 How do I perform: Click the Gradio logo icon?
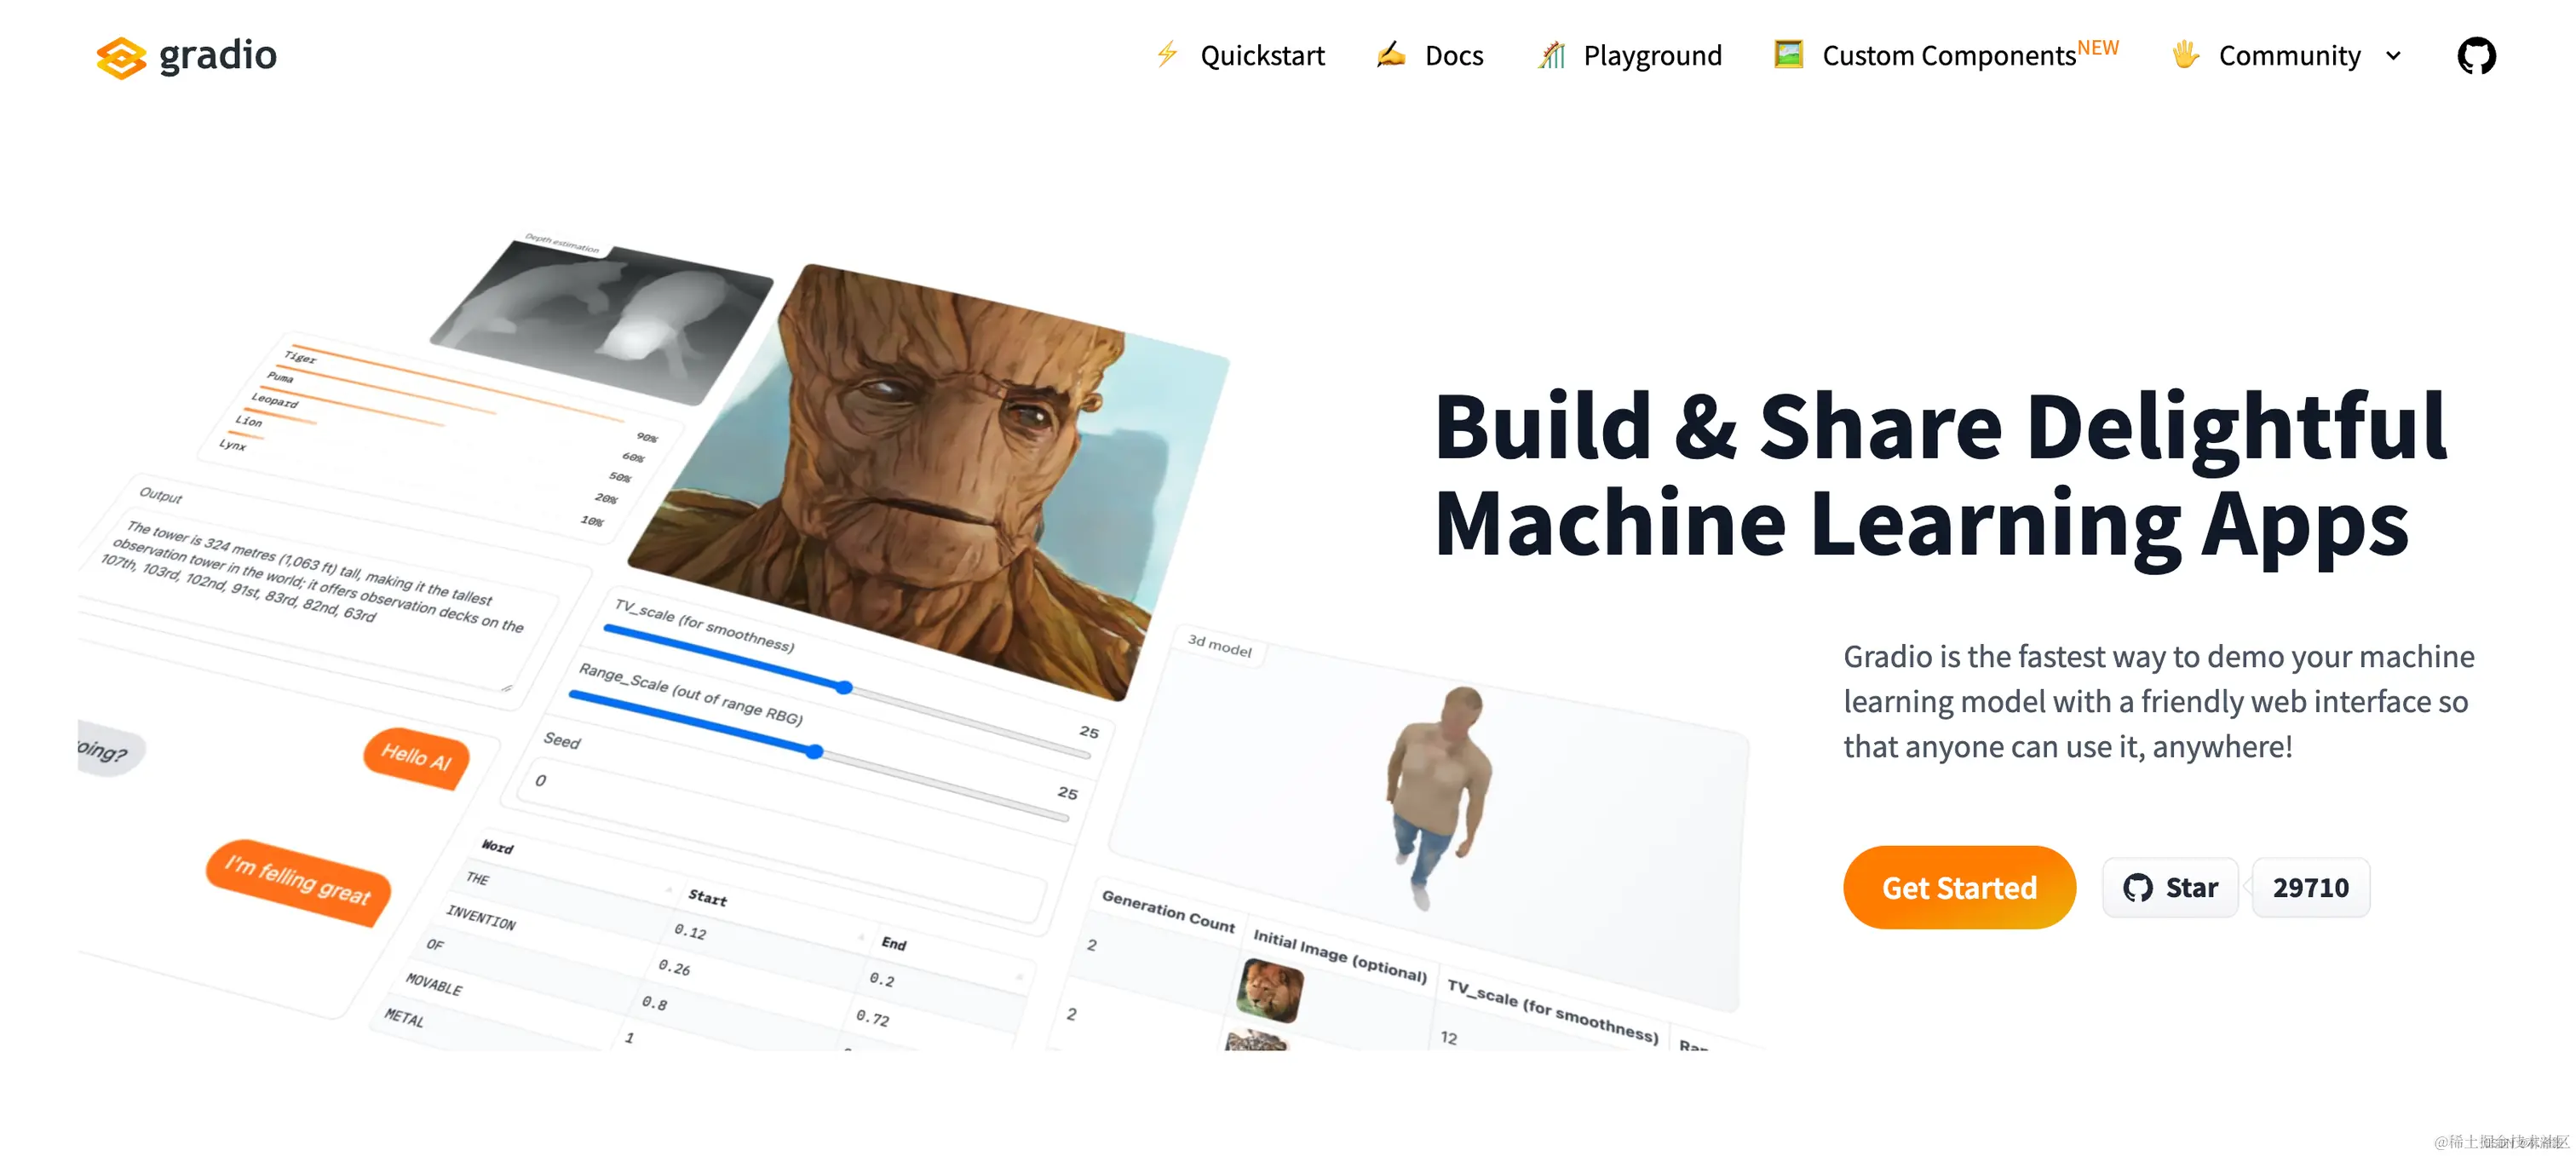click(x=121, y=57)
